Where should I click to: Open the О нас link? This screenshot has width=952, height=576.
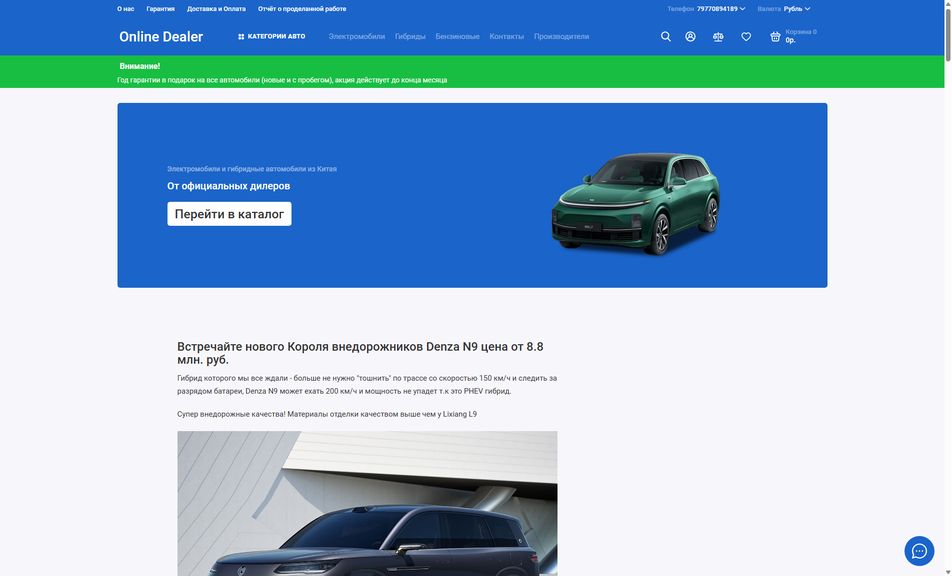click(x=126, y=9)
